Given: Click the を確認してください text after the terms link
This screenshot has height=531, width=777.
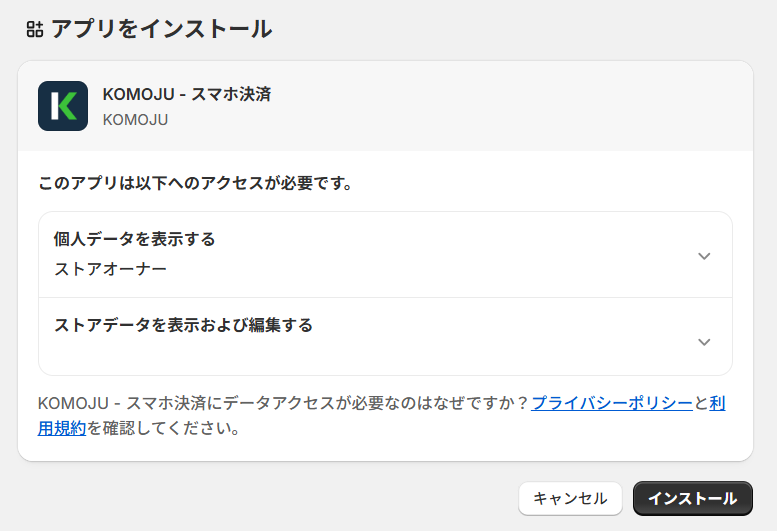Looking at the screenshot, I should (x=164, y=428).
